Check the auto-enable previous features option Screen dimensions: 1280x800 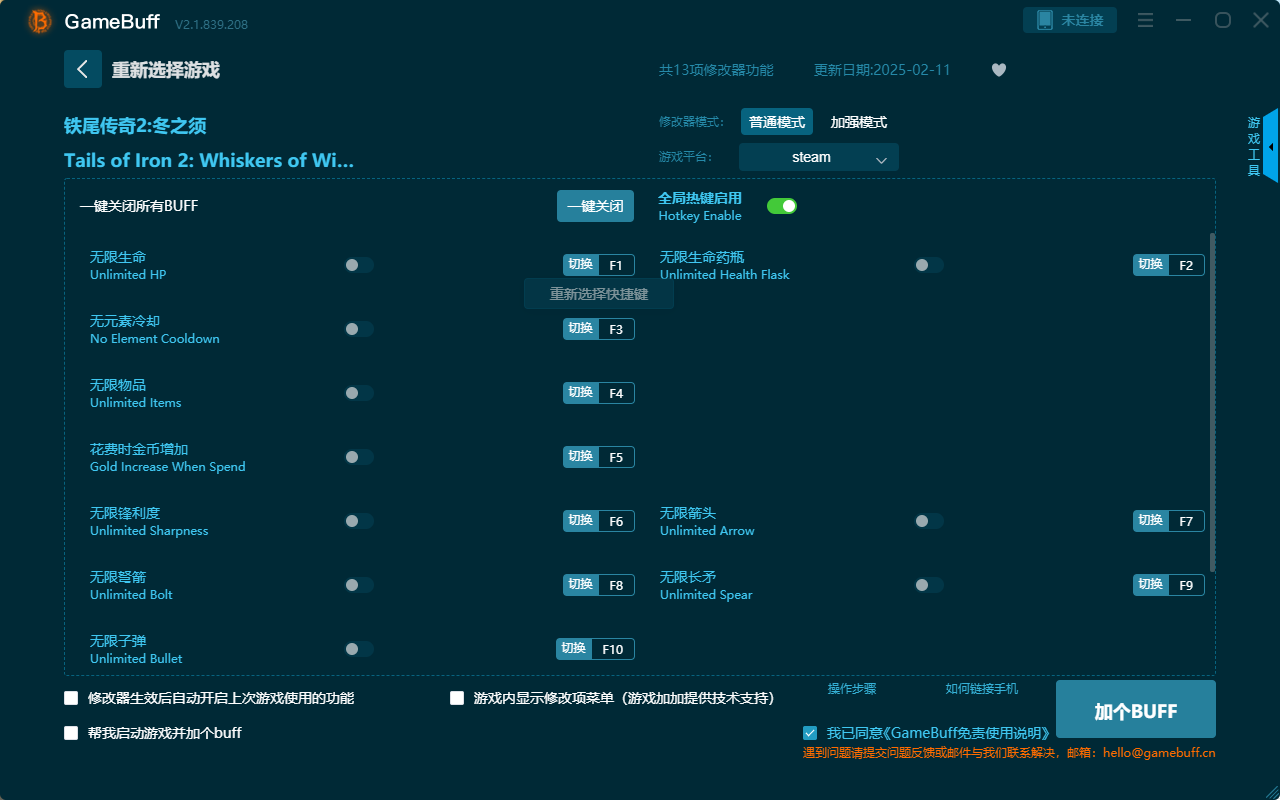click(71, 698)
